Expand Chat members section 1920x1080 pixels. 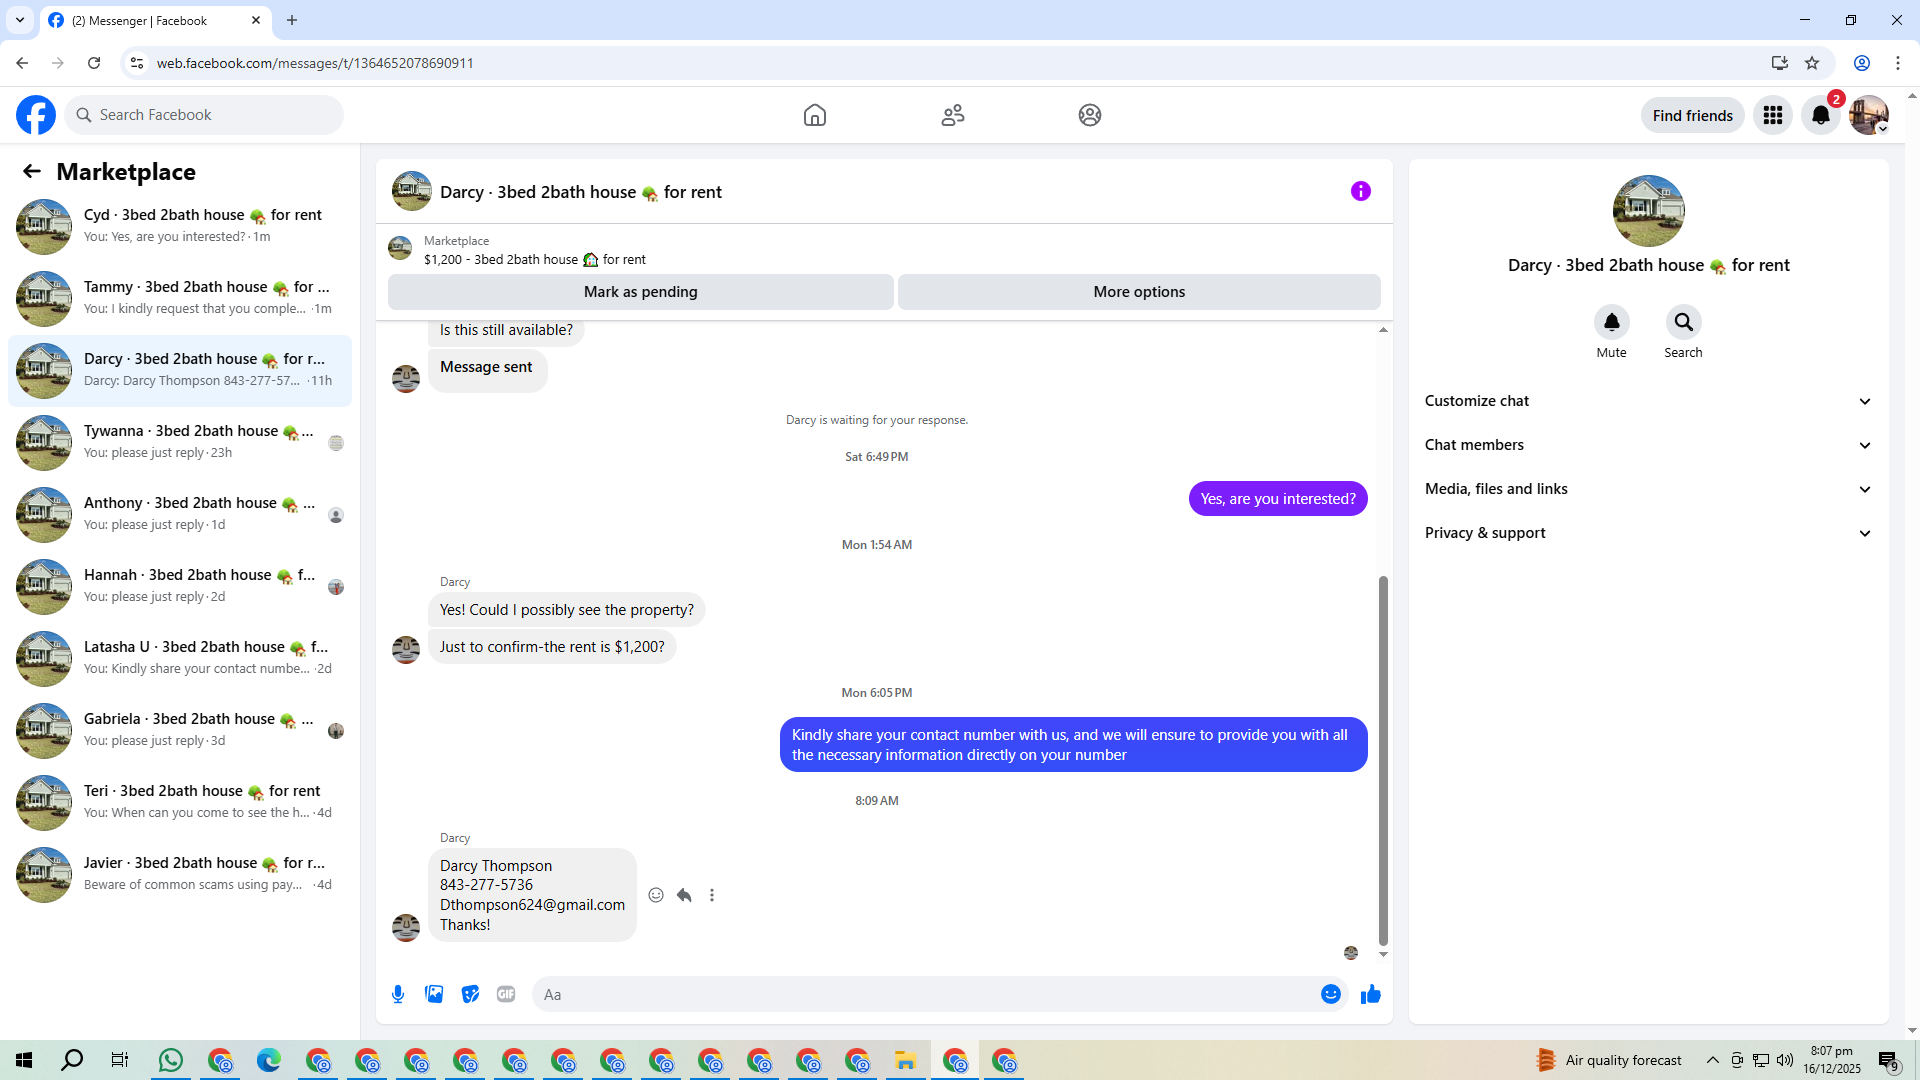click(x=1648, y=445)
